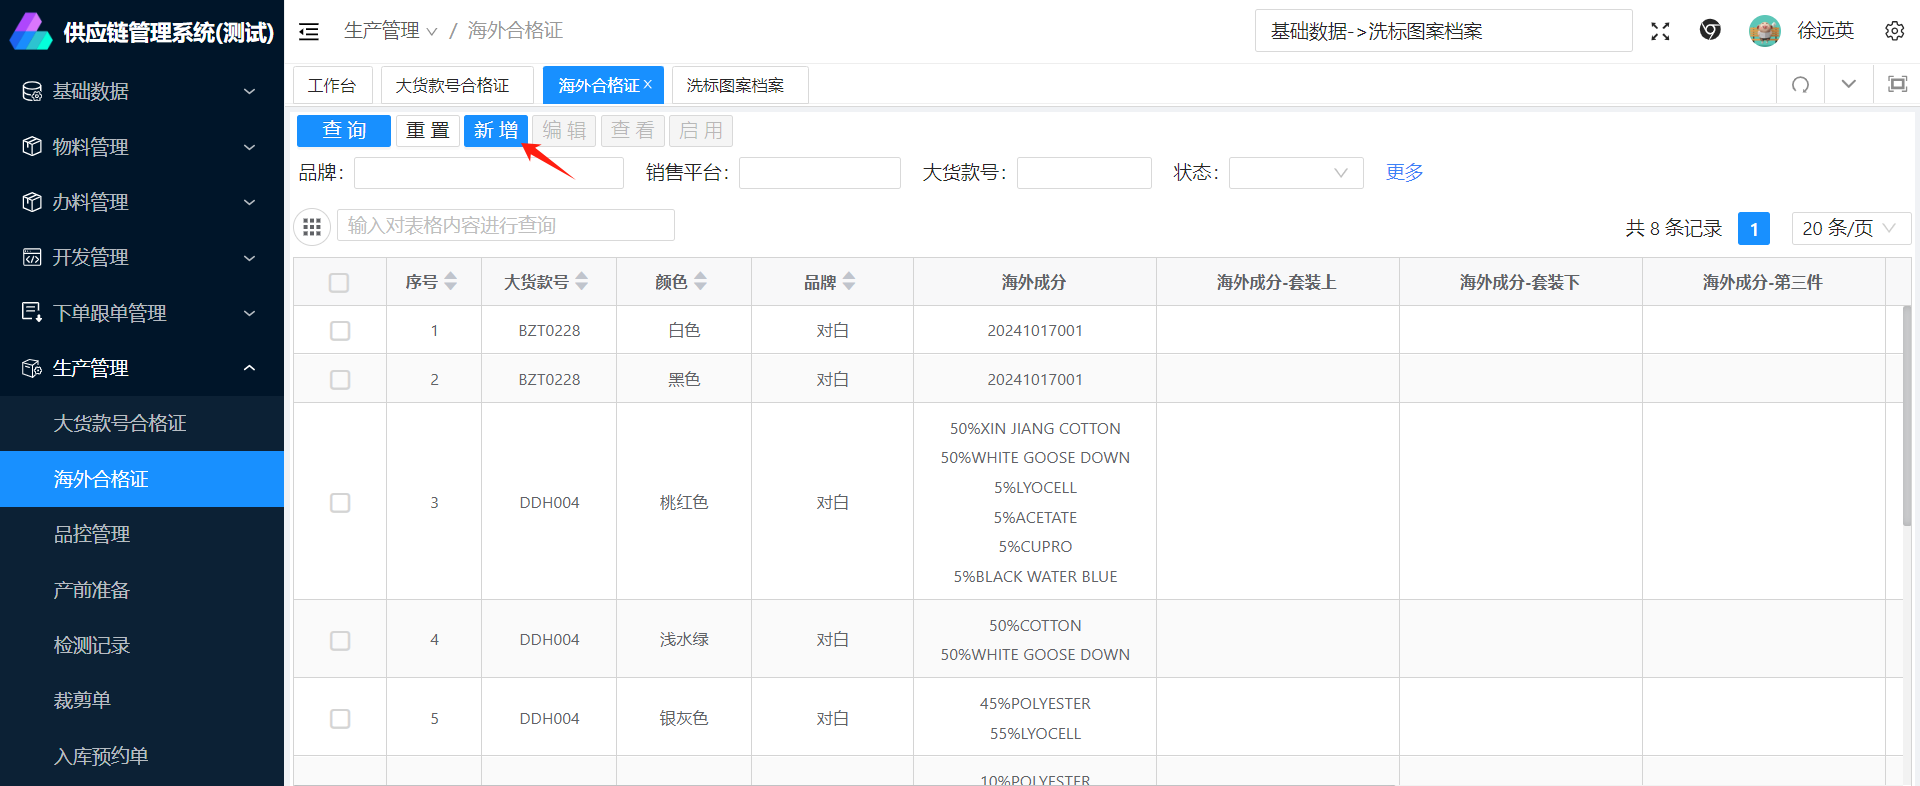The width and height of the screenshot is (1920, 786).
Task: Open the settings gear icon
Action: (1894, 31)
